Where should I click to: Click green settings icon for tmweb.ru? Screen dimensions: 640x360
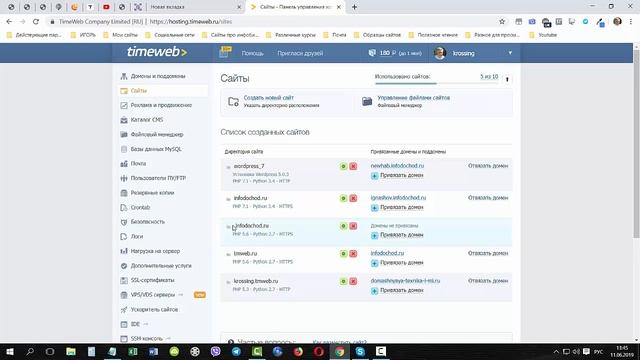tap(343, 254)
